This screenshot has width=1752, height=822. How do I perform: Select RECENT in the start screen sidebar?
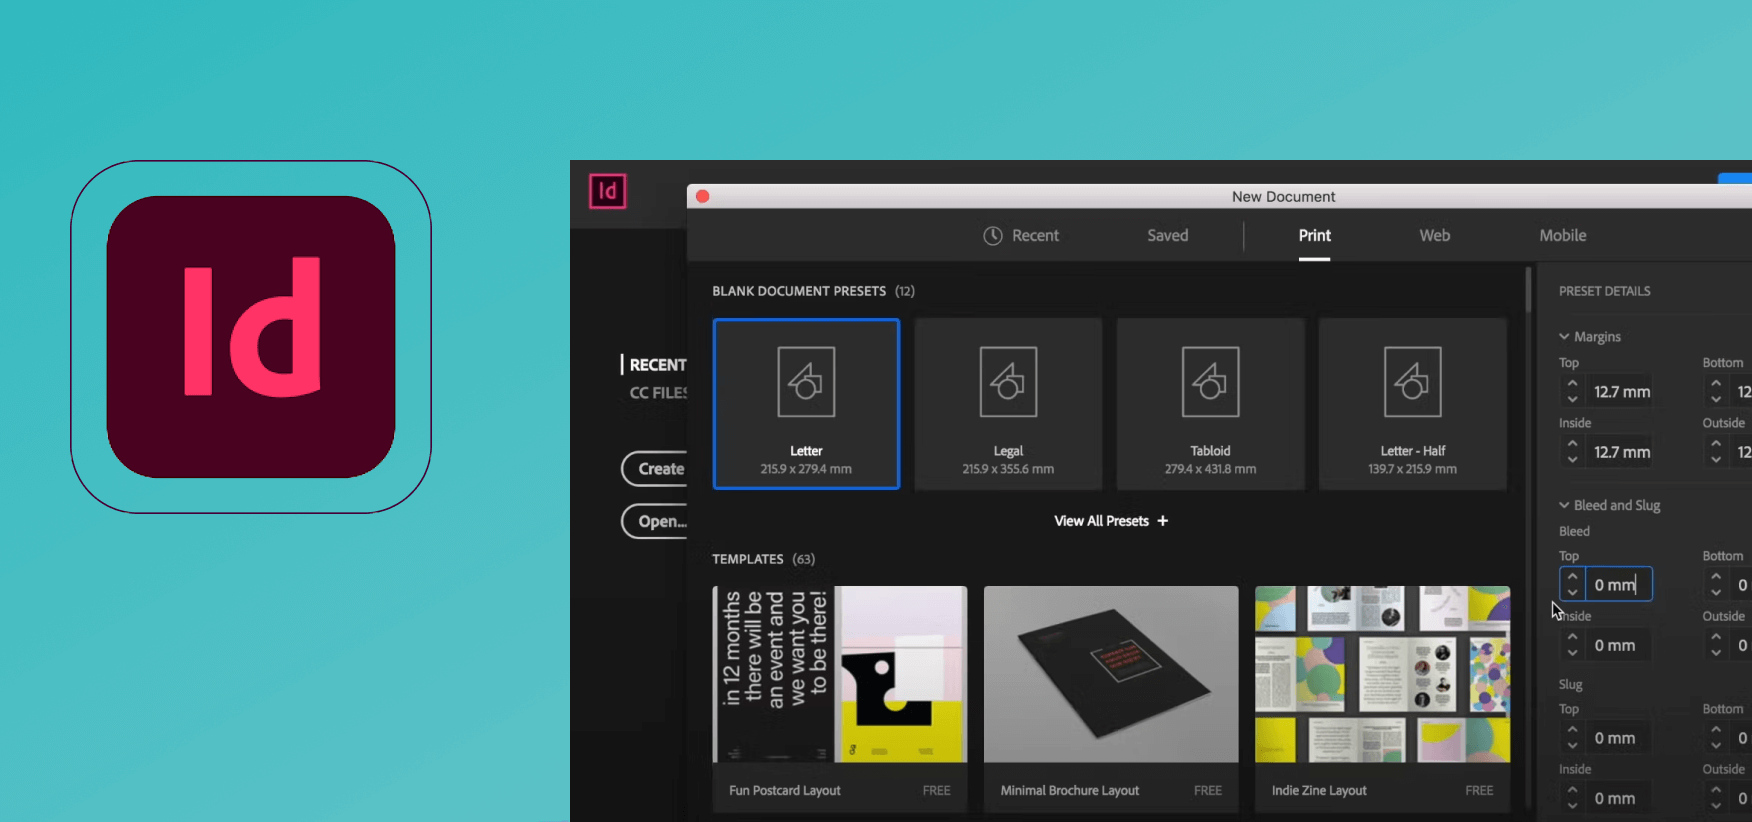(657, 365)
